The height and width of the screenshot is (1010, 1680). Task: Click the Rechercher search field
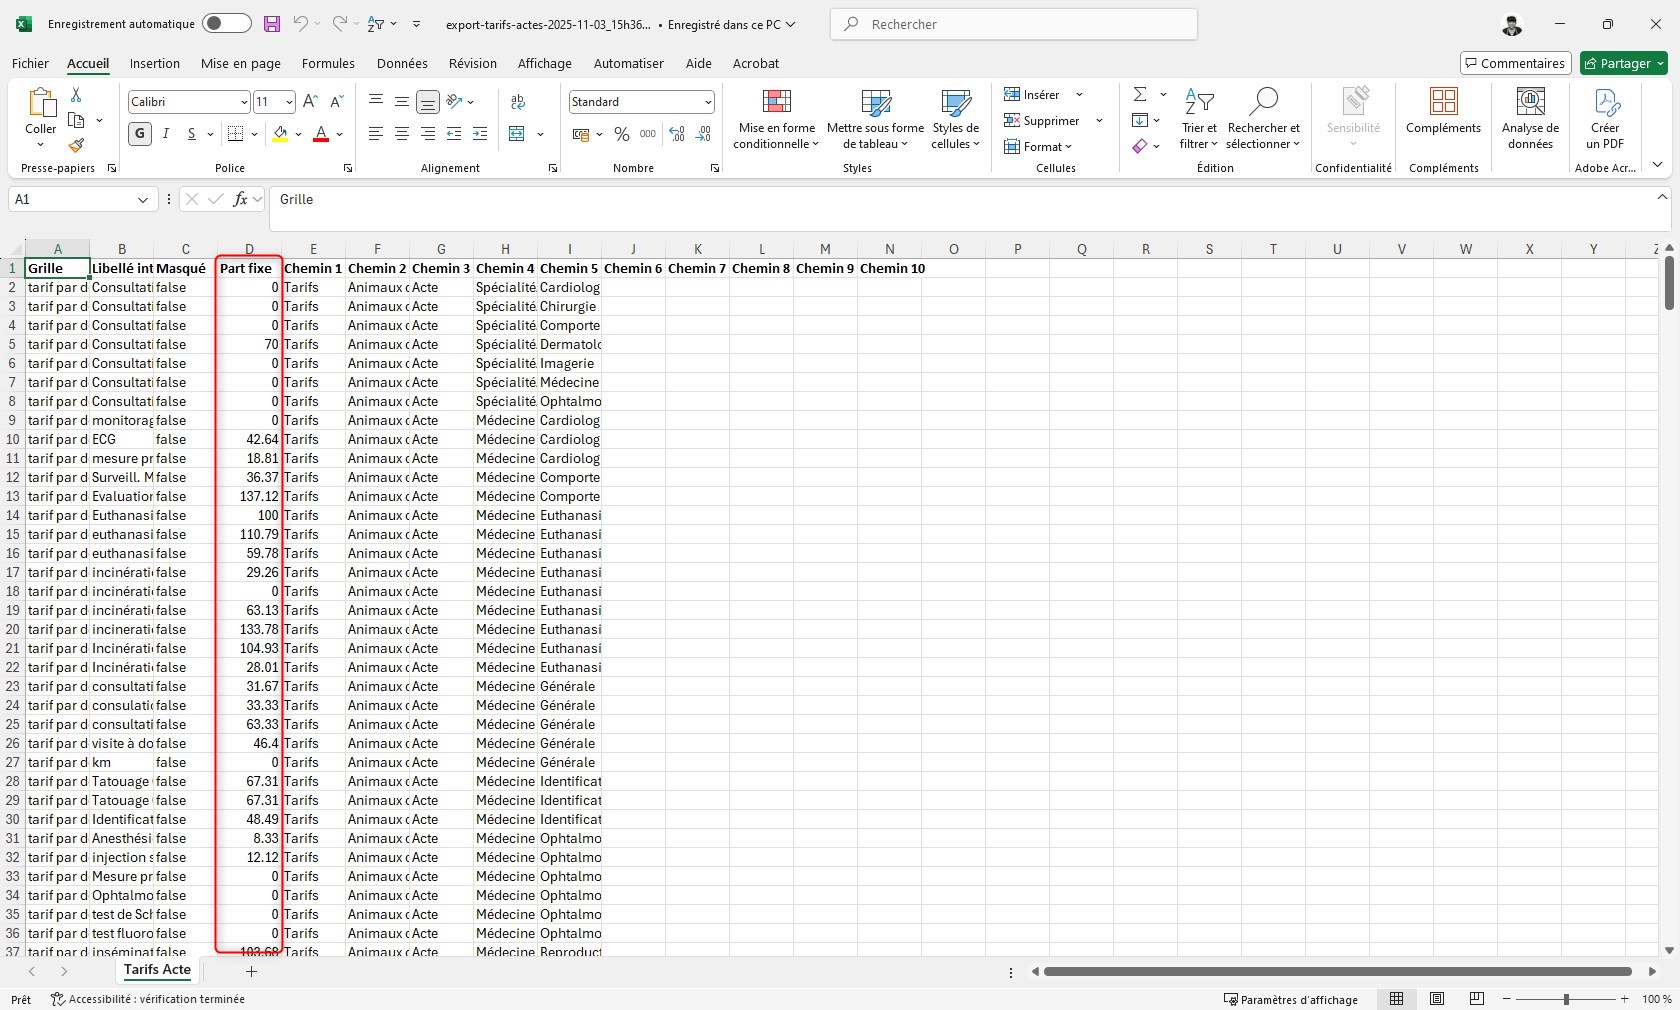tap(1013, 24)
